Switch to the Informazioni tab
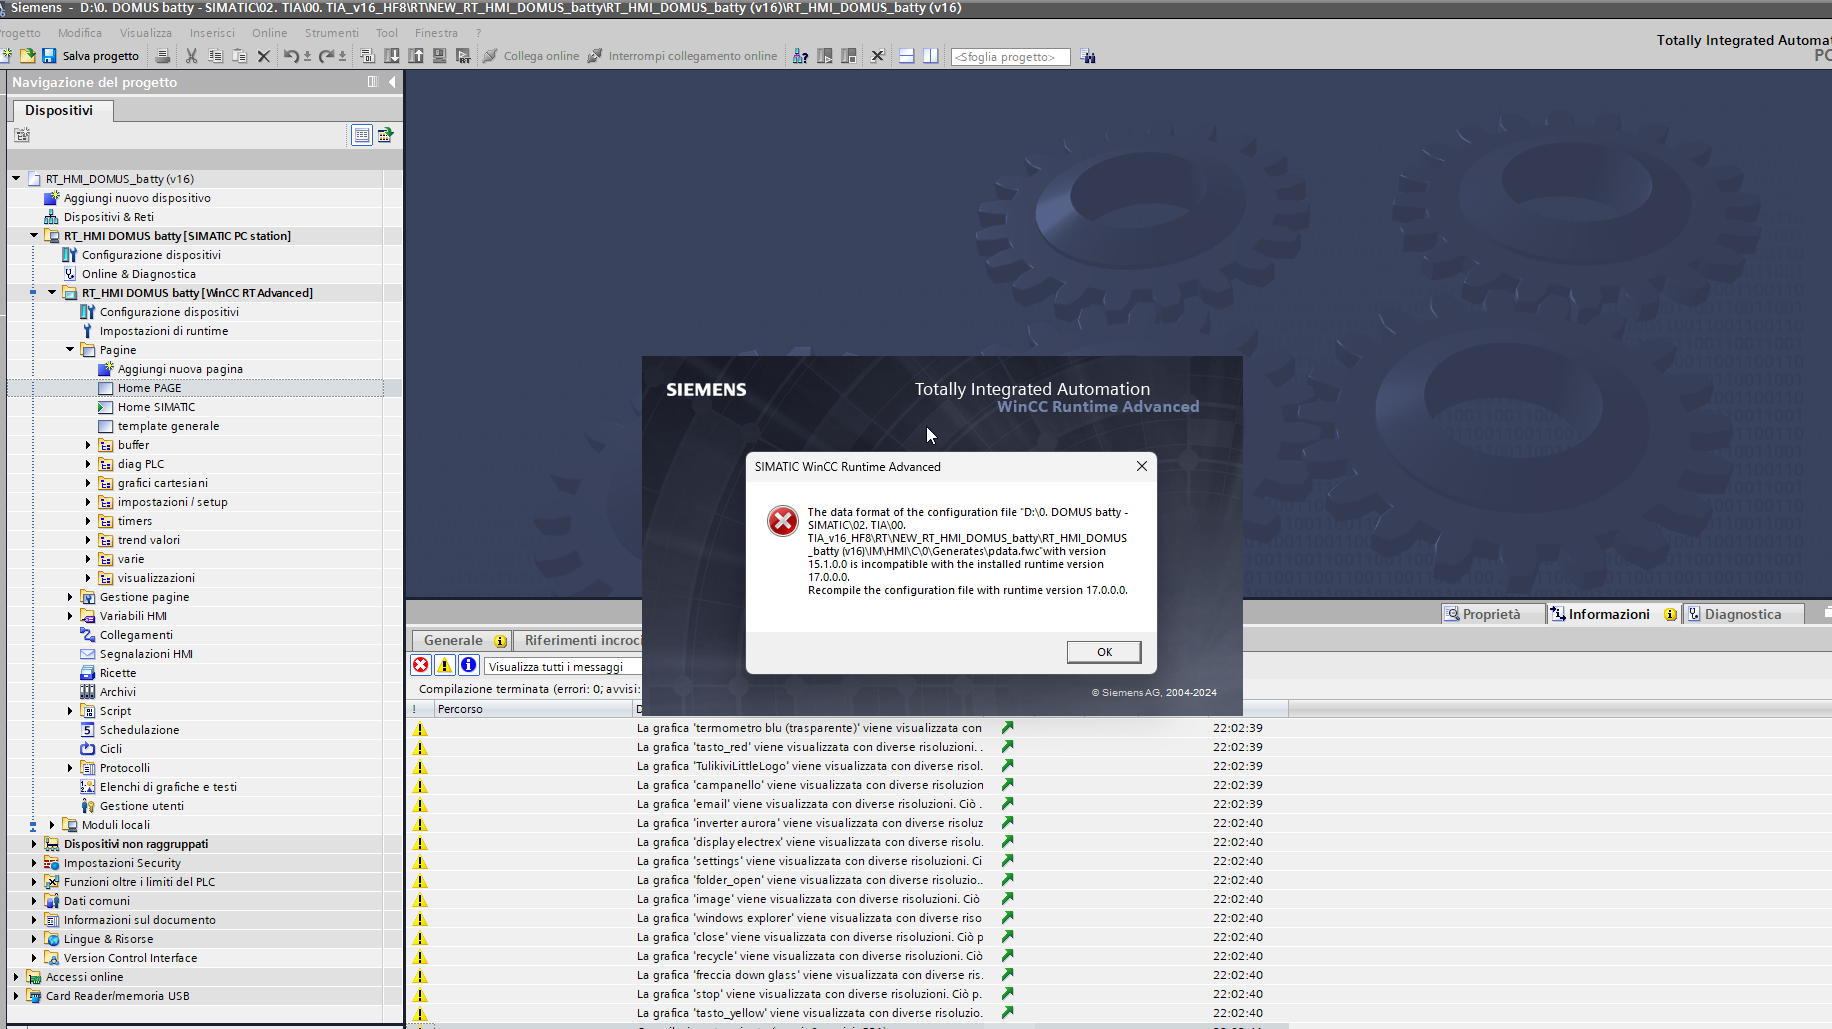Screen dimensions: 1832x1029 [x=1612, y=614]
